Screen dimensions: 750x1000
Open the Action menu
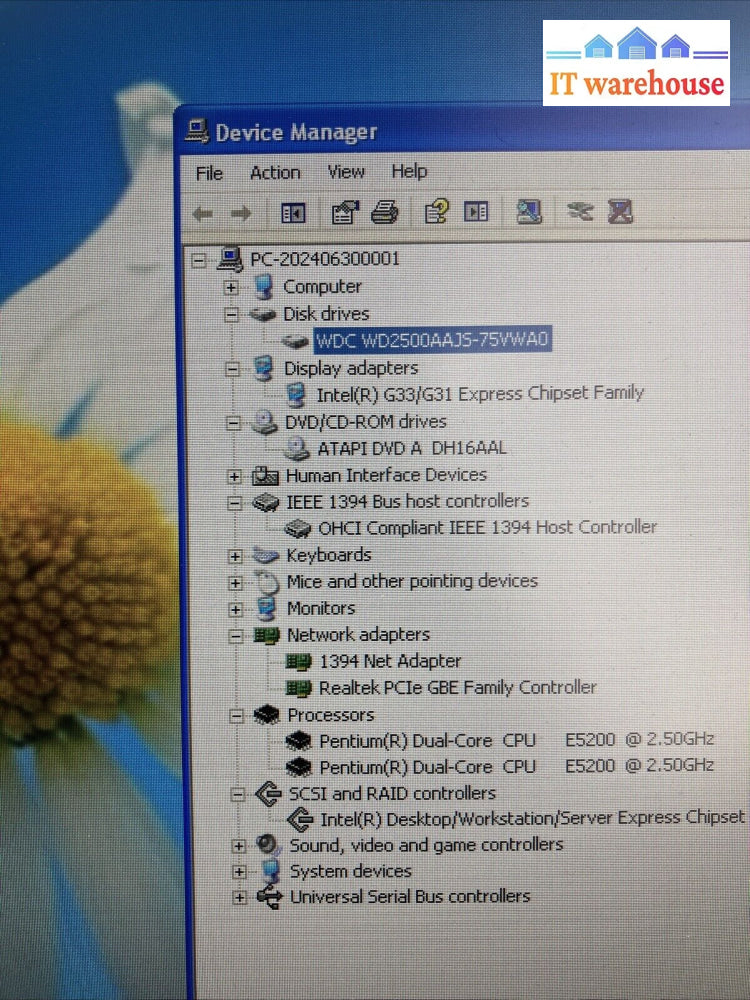coord(275,173)
